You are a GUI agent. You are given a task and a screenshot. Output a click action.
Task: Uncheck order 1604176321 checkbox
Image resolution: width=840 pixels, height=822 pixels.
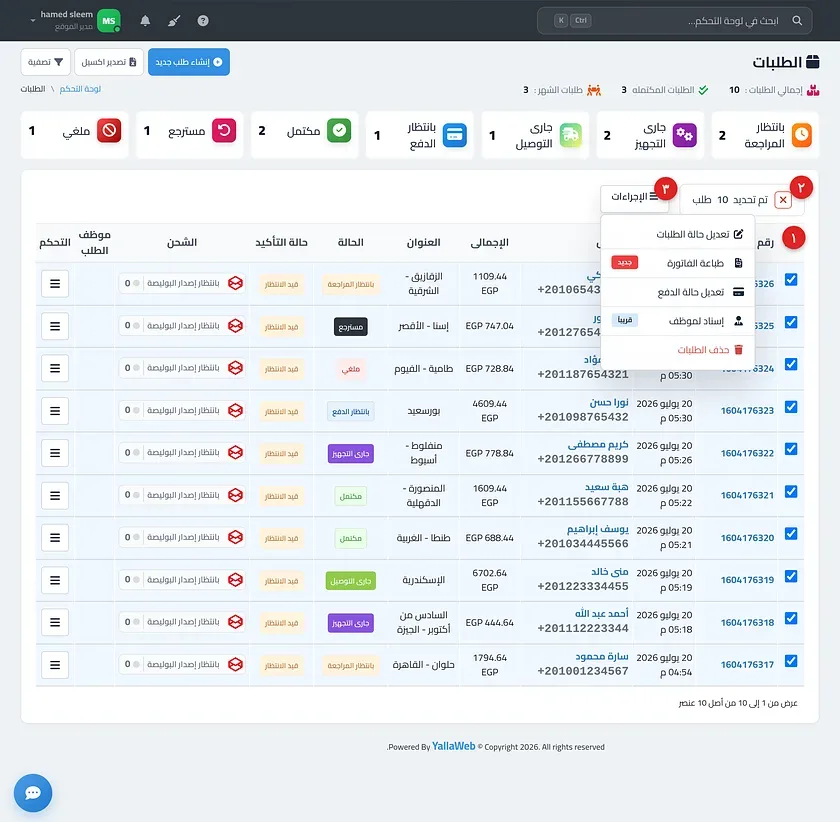click(x=791, y=491)
